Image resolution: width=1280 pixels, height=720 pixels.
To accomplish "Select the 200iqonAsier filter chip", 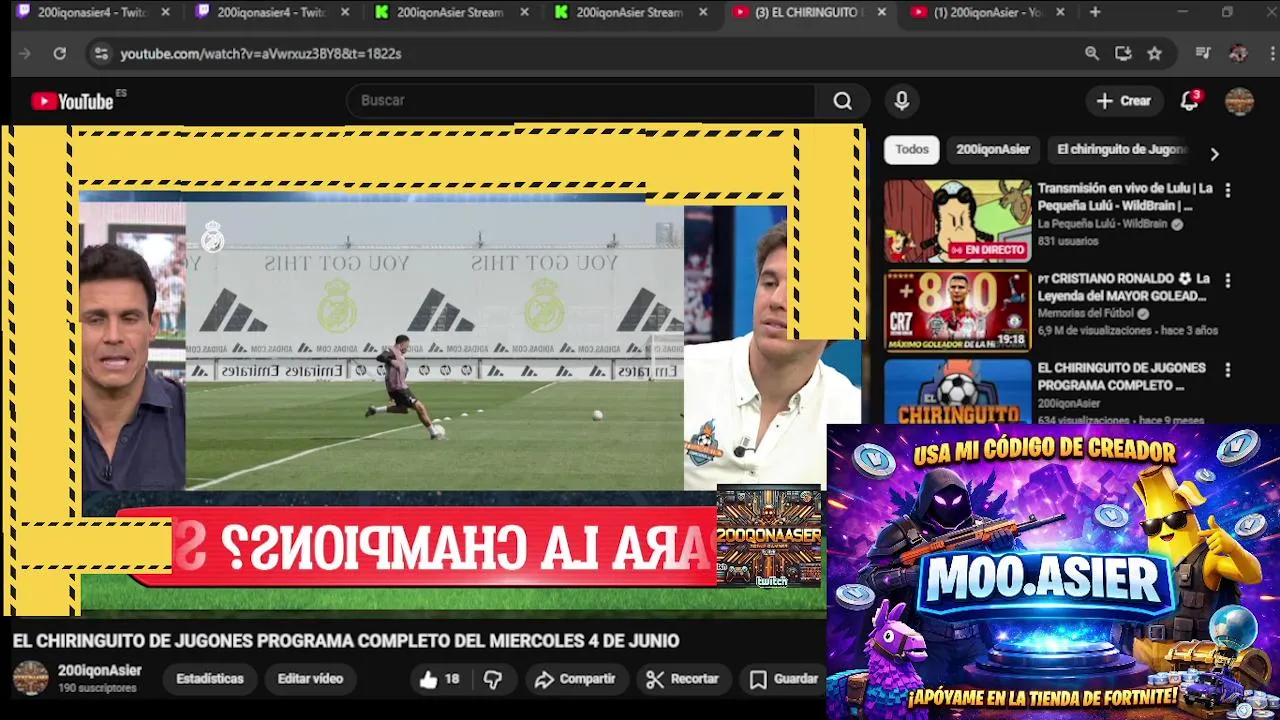I will tap(992, 150).
